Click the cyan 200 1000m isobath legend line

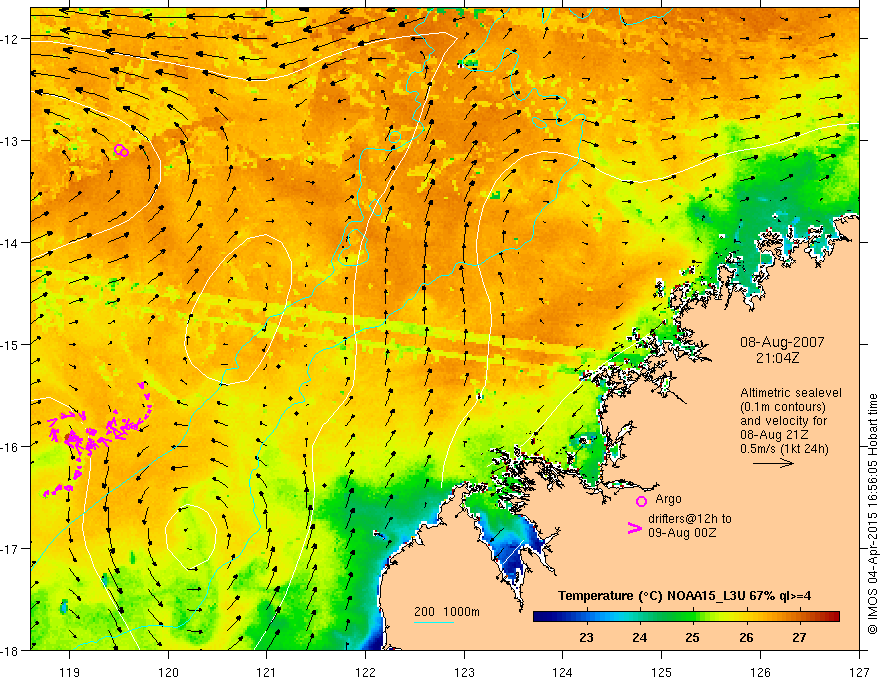pyautogui.click(x=434, y=622)
